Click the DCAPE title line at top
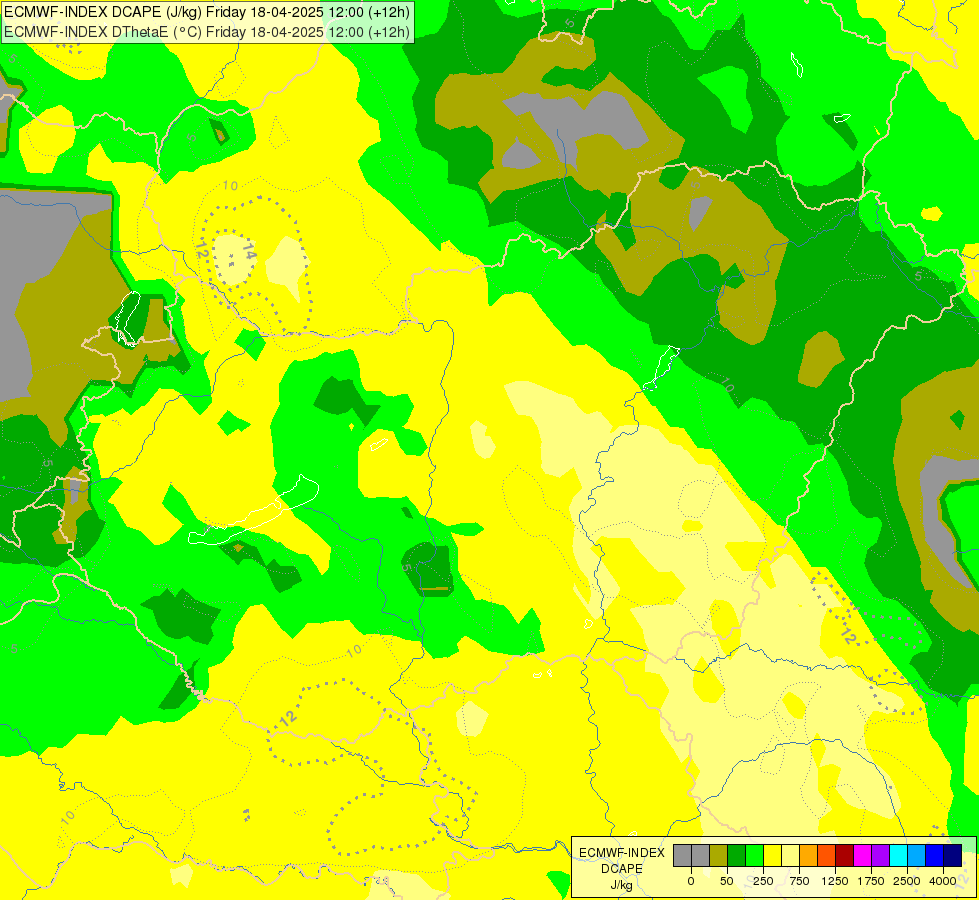The image size is (979, 900). coord(207,12)
